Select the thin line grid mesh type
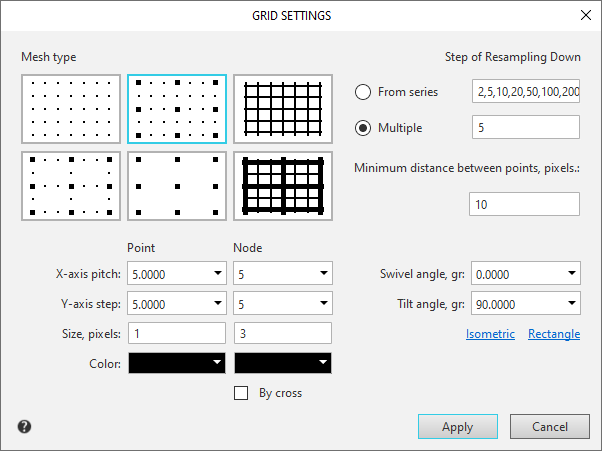602x451 pixels. [x=283, y=109]
